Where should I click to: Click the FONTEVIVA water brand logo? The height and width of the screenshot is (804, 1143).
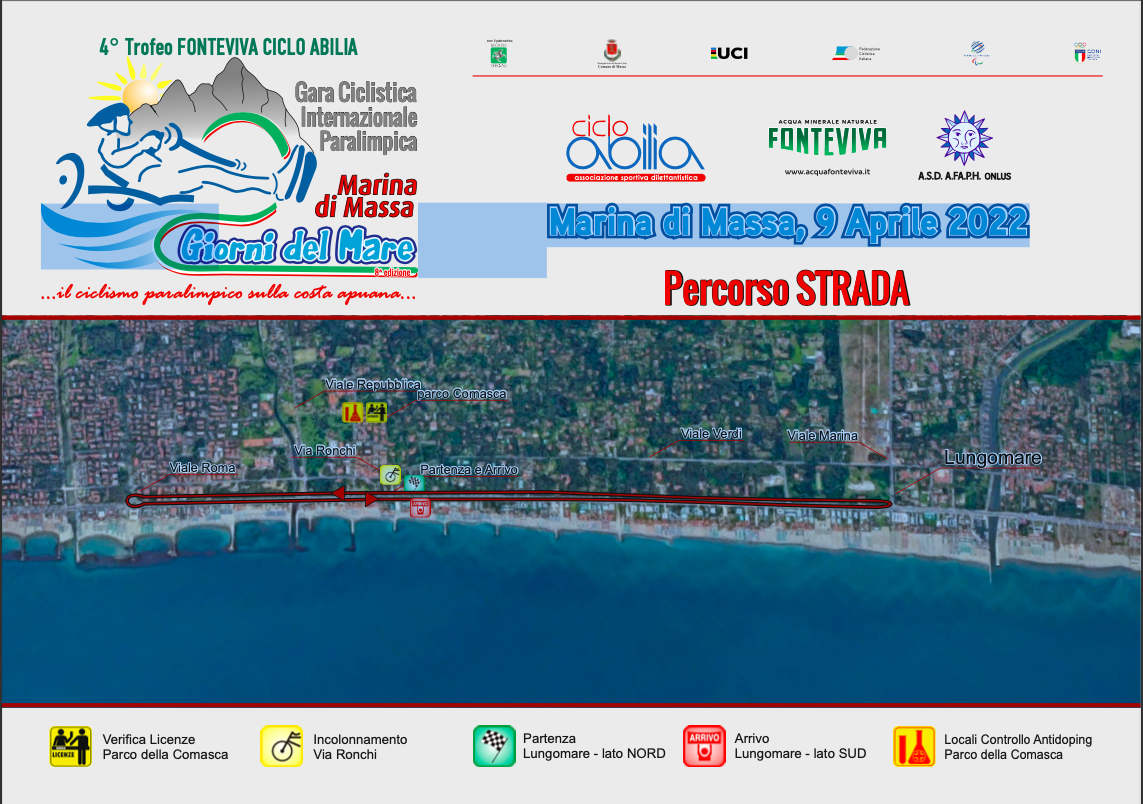827,141
